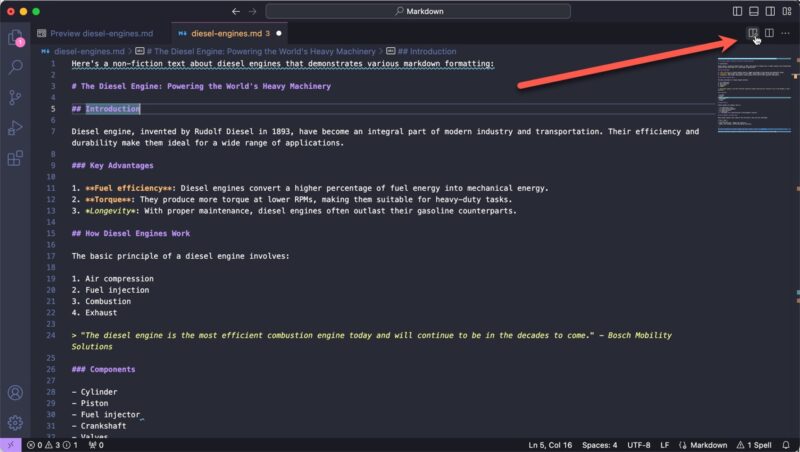
Task: Click the '### Components' heading line
Action: tap(103, 369)
